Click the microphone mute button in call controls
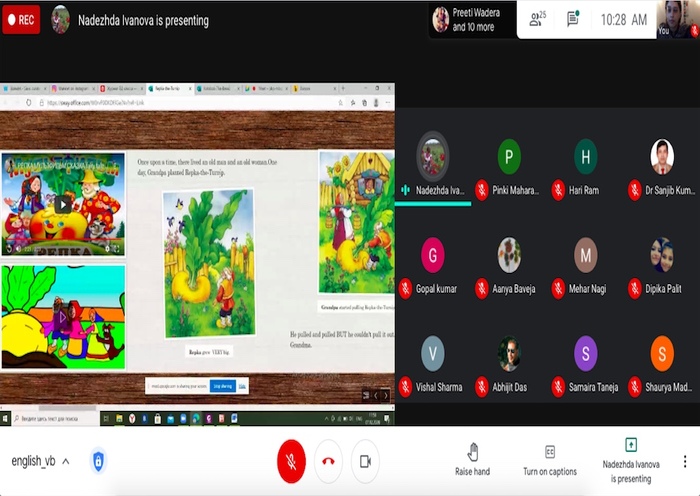Screen dimensions: 700x496 pos(292,462)
